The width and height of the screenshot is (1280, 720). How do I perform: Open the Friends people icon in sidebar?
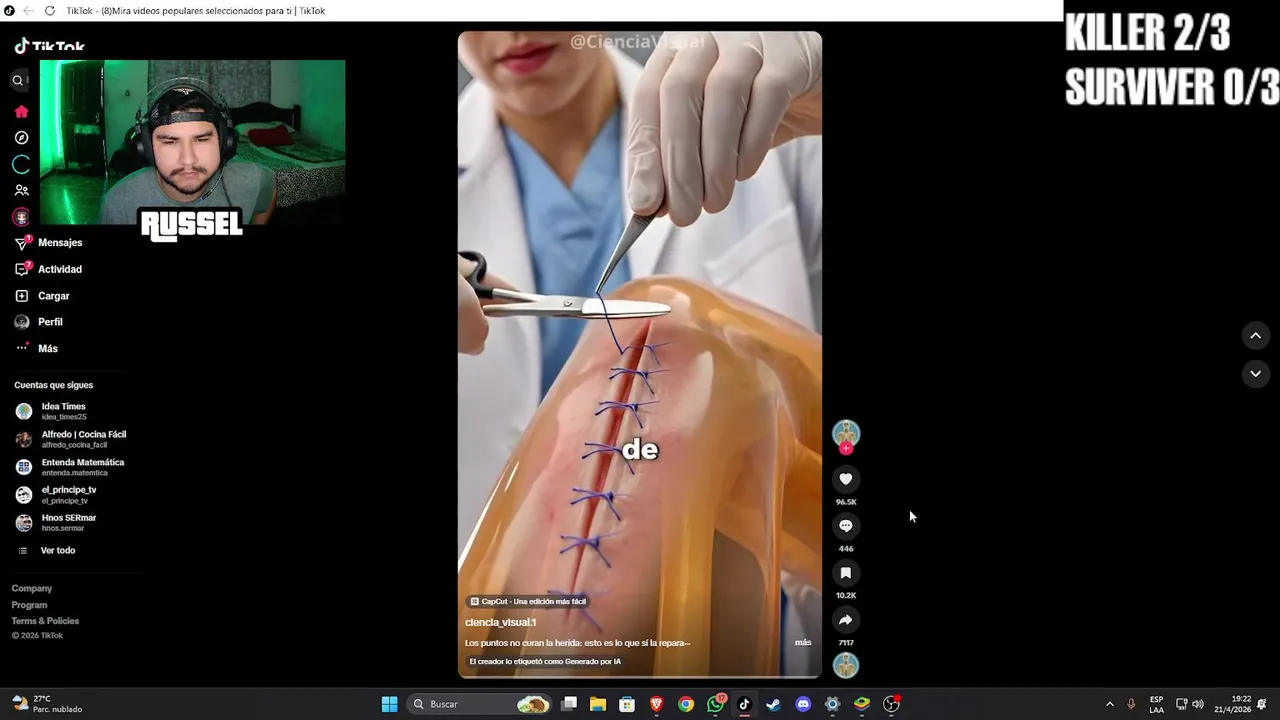tap(21, 190)
